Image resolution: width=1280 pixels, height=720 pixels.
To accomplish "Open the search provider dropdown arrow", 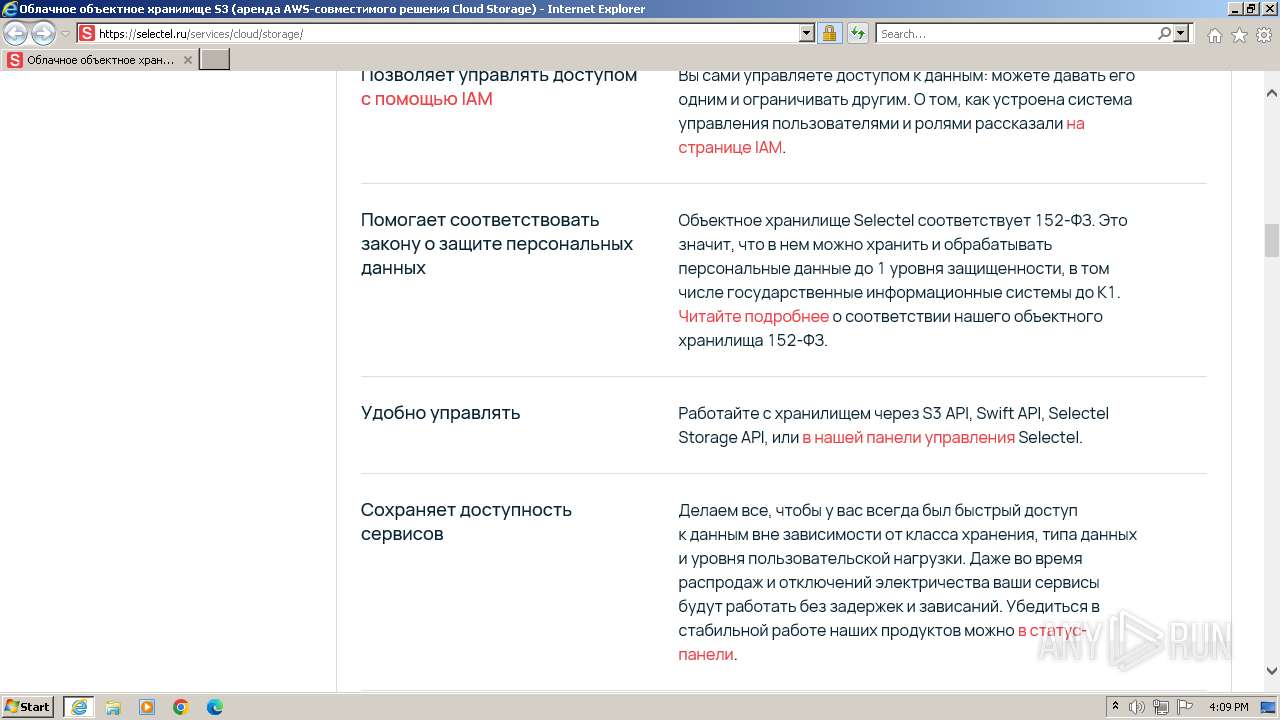I will (x=1182, y=34).
